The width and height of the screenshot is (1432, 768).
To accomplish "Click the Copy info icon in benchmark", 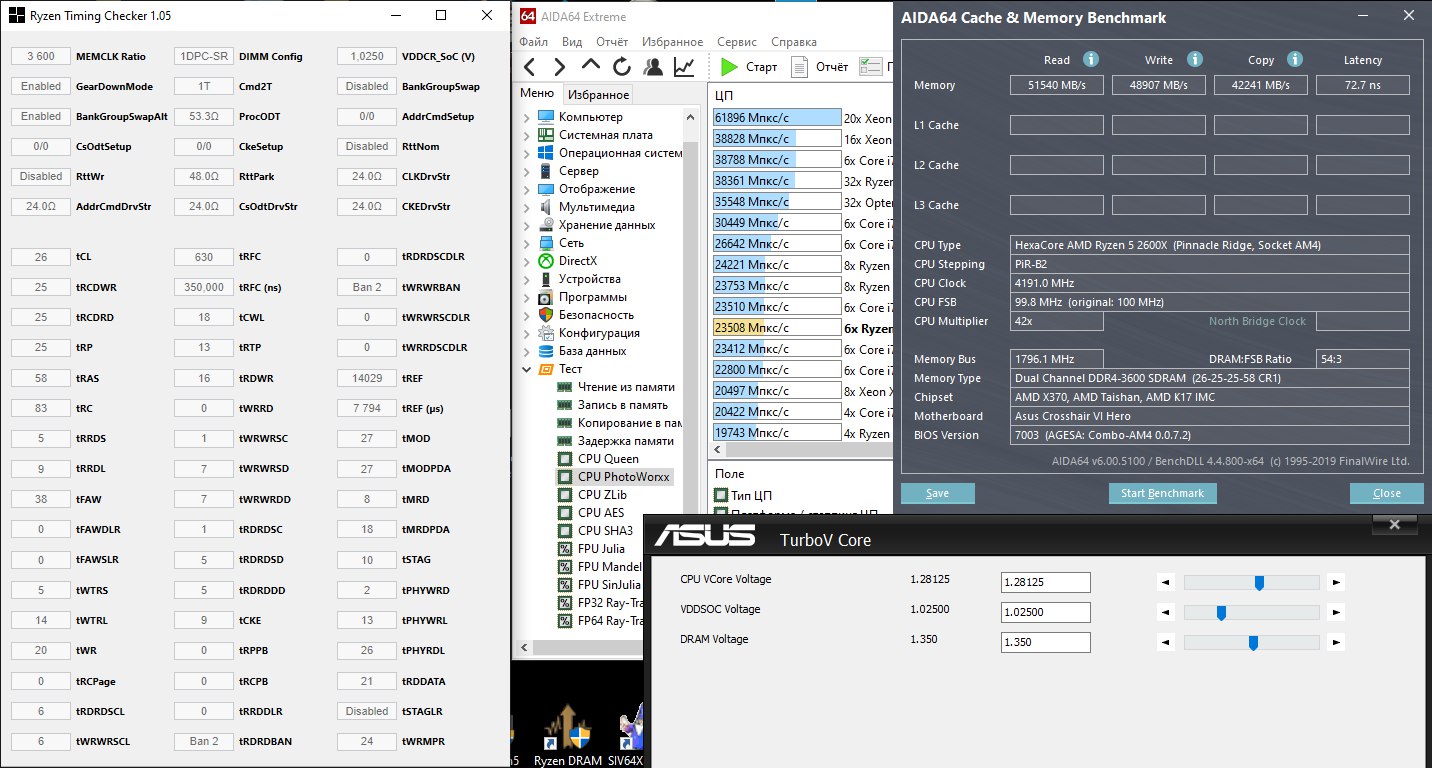I will point(1295,60).
